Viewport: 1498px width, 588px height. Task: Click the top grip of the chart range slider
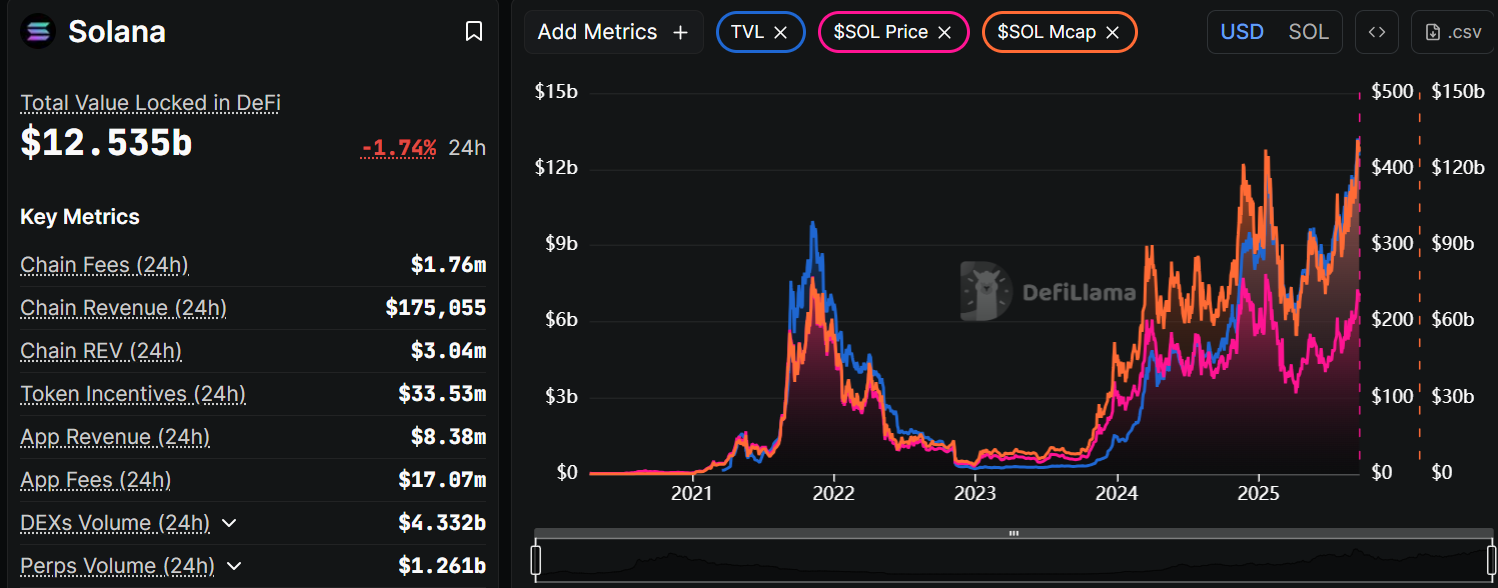coord(1013,533)
